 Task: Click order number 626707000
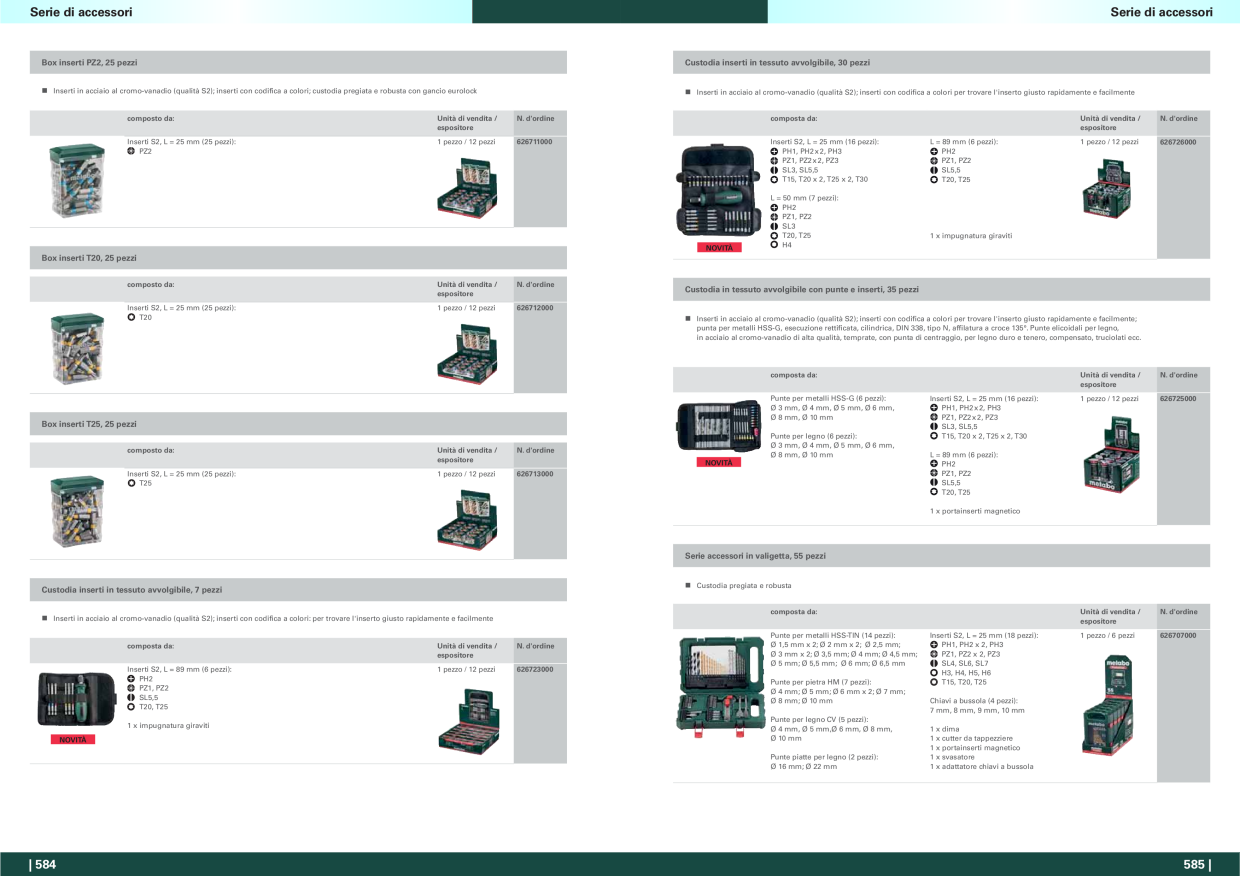tap(1178, 635)
